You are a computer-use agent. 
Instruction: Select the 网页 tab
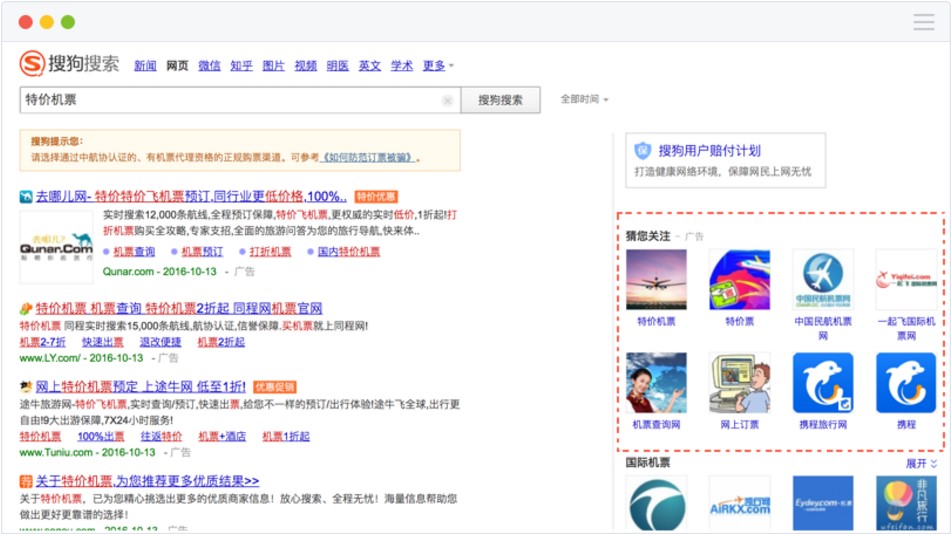177,66
